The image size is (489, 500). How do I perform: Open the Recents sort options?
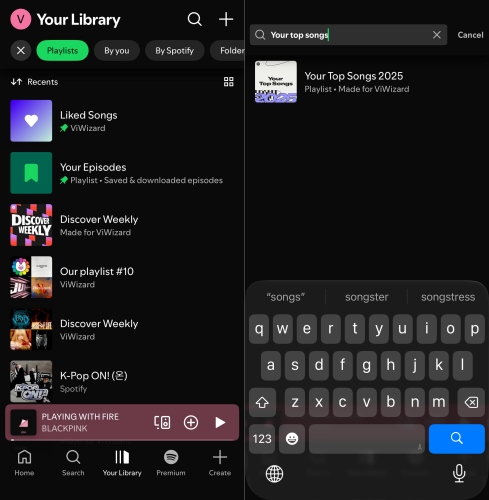click(34, 82)
